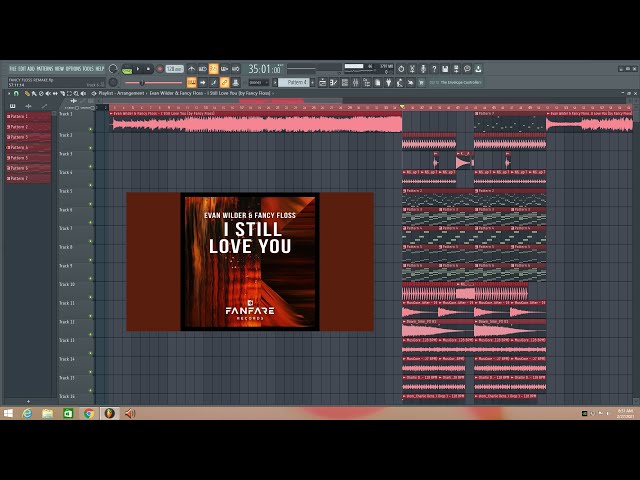Select the playlist slice tool
This screenshot has height=480, width=640.
pos(62,93)
